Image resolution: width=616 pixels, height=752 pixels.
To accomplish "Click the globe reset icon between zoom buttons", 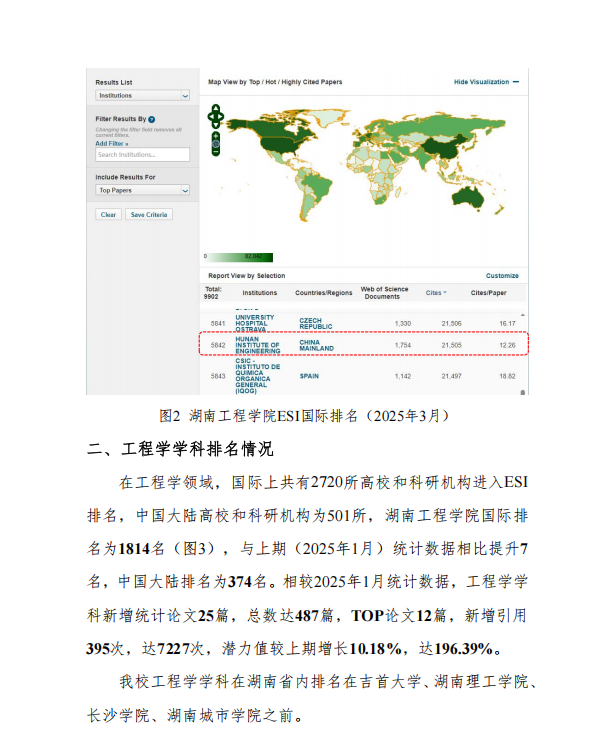I will point(215,142).
